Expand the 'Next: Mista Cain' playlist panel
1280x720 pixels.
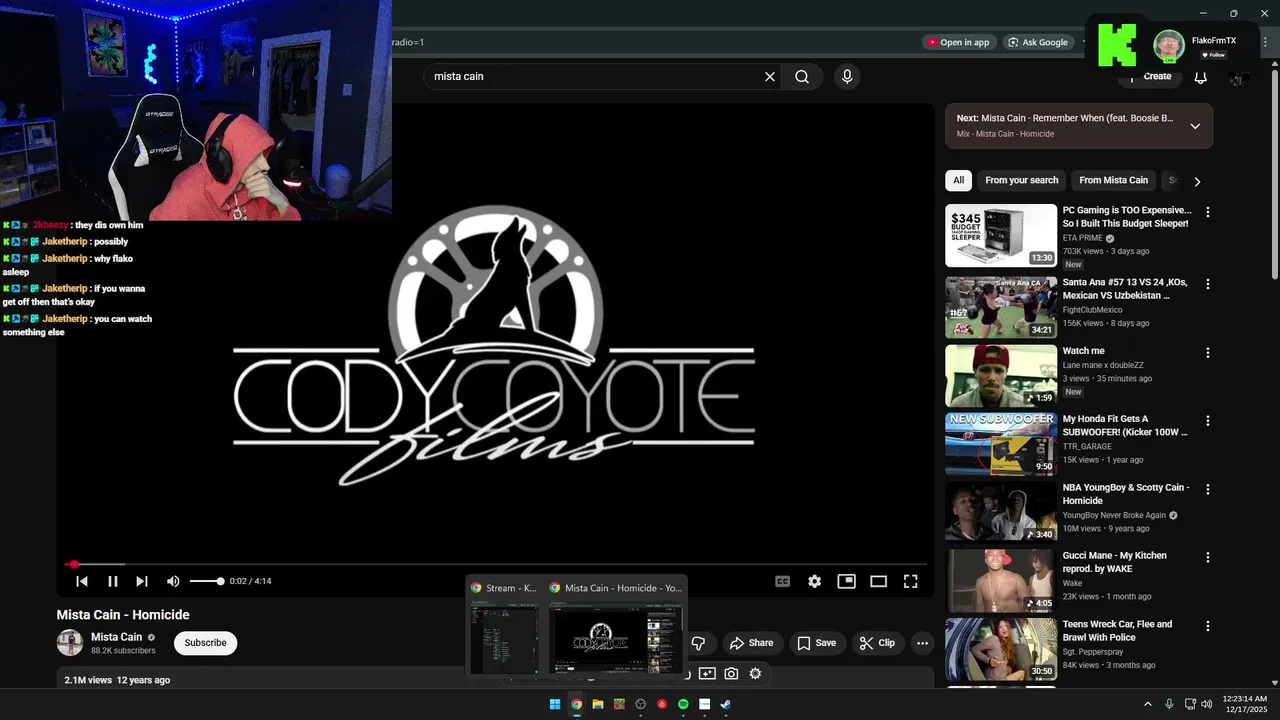pyautogui.click(x=1195, y=126)
